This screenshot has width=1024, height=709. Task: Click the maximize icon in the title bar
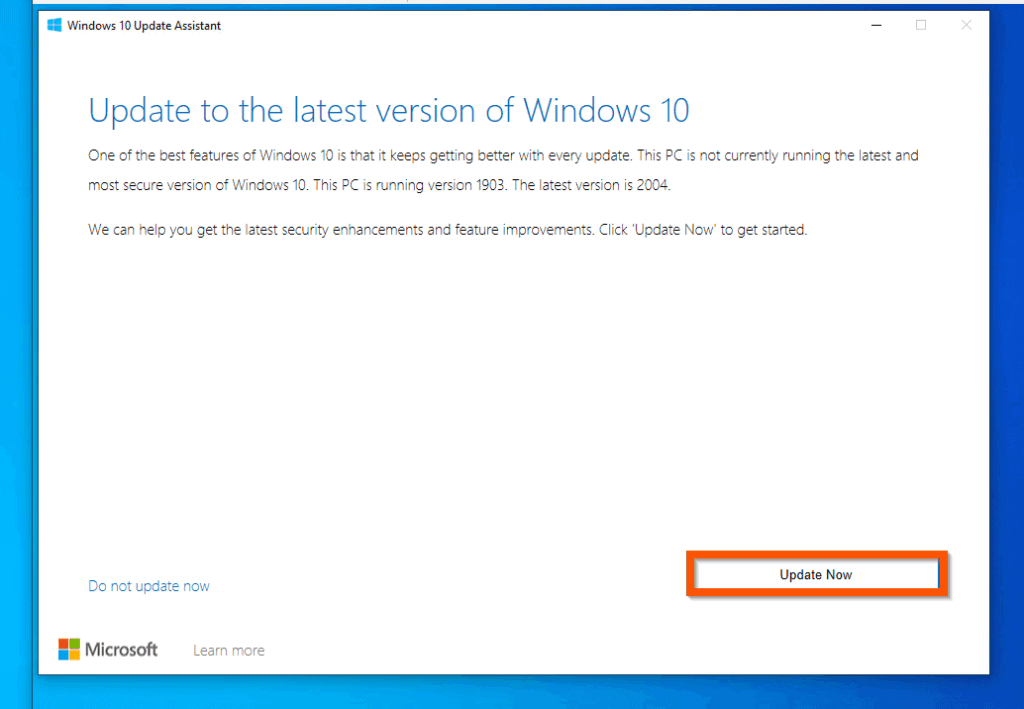(x=921, y=24)
